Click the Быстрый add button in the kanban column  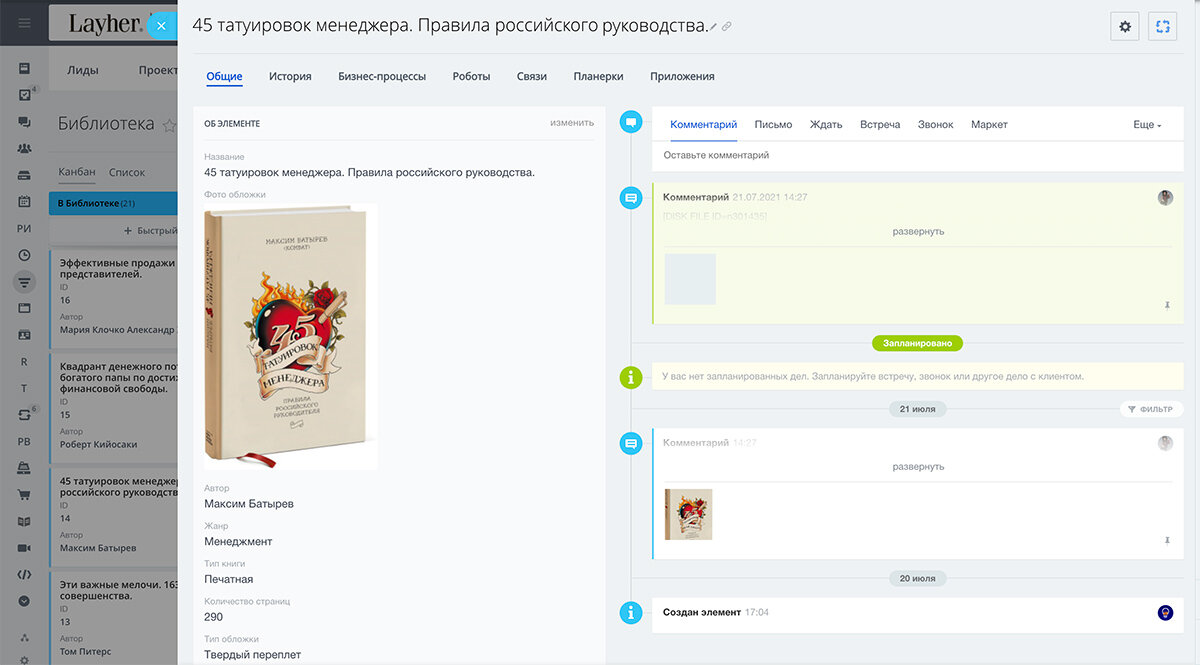point(150,230)
